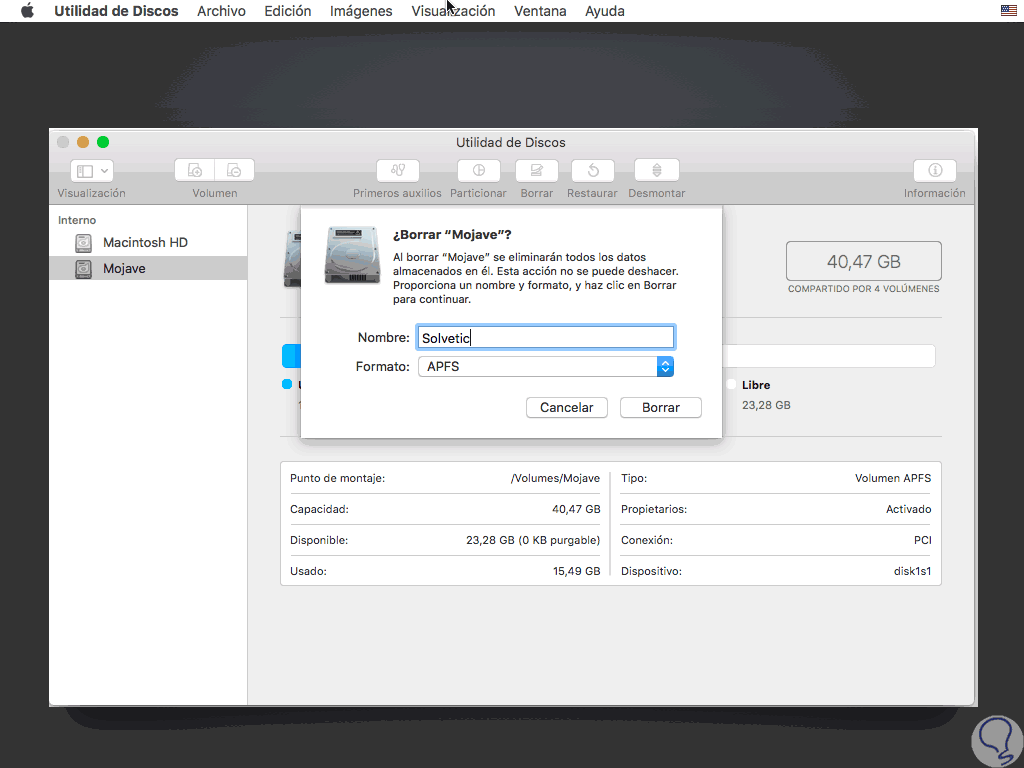The height and width of the screenshot is (768, 1024).
Task: Click the Borrar toolbar icon
Action: (x=537, y=170)
